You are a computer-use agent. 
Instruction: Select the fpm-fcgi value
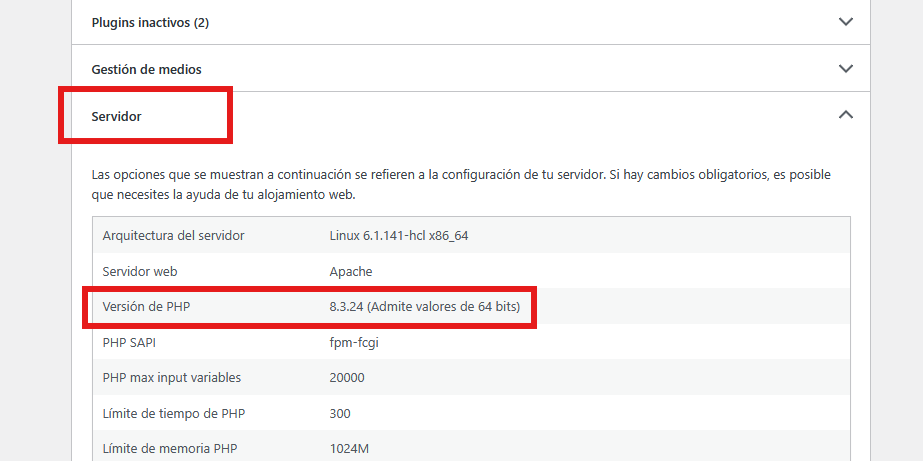pos(354,342)
